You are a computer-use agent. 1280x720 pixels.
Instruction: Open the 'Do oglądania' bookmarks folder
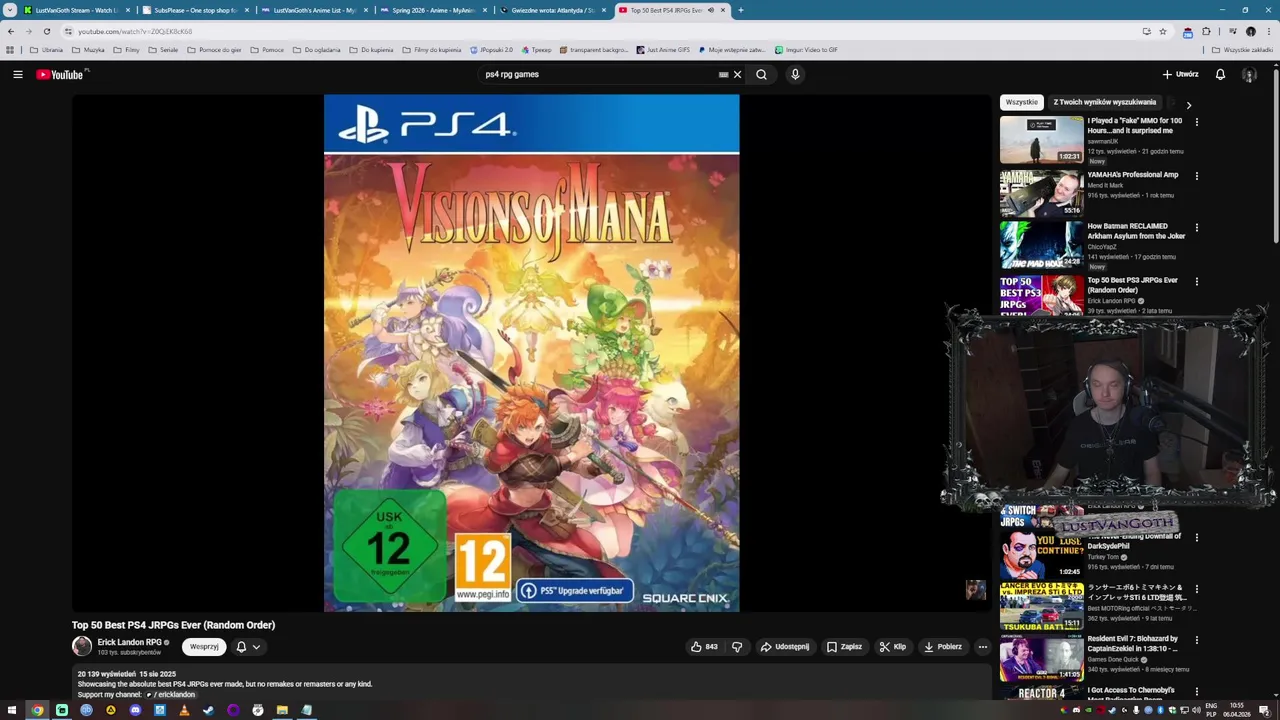316,50
